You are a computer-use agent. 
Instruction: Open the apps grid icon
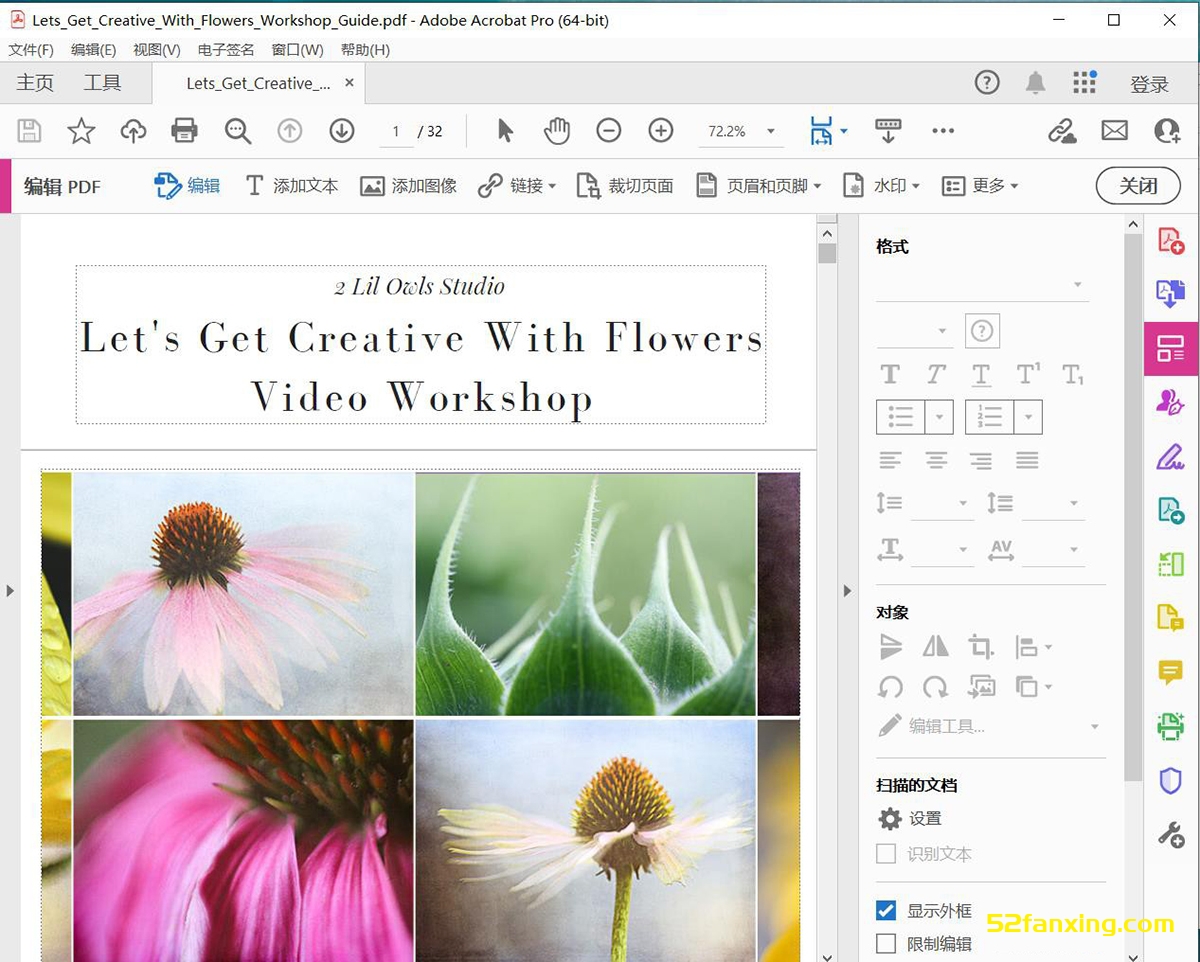1084,83
